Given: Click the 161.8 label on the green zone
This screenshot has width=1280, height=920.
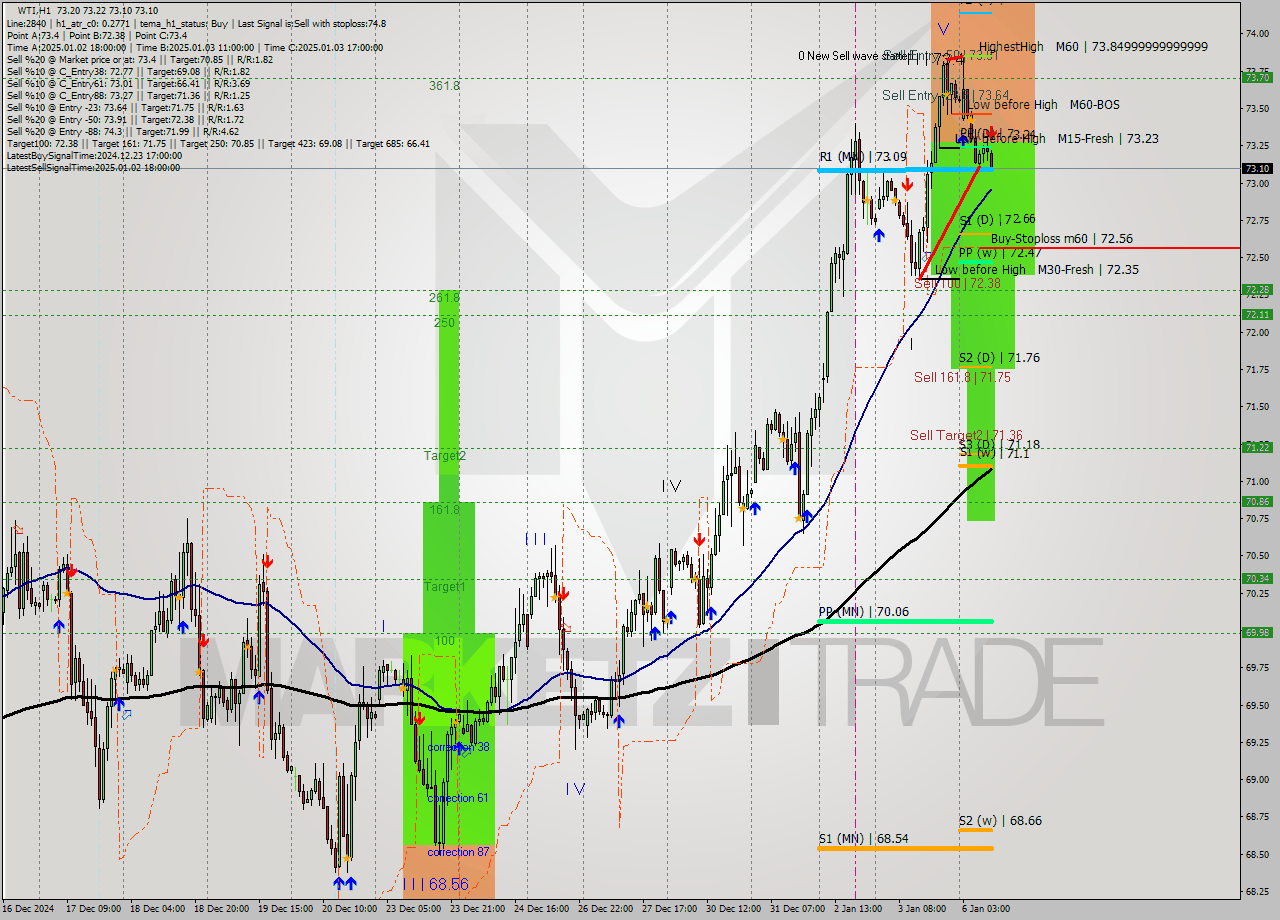Looking at the screenshot, I should point(444,510).
